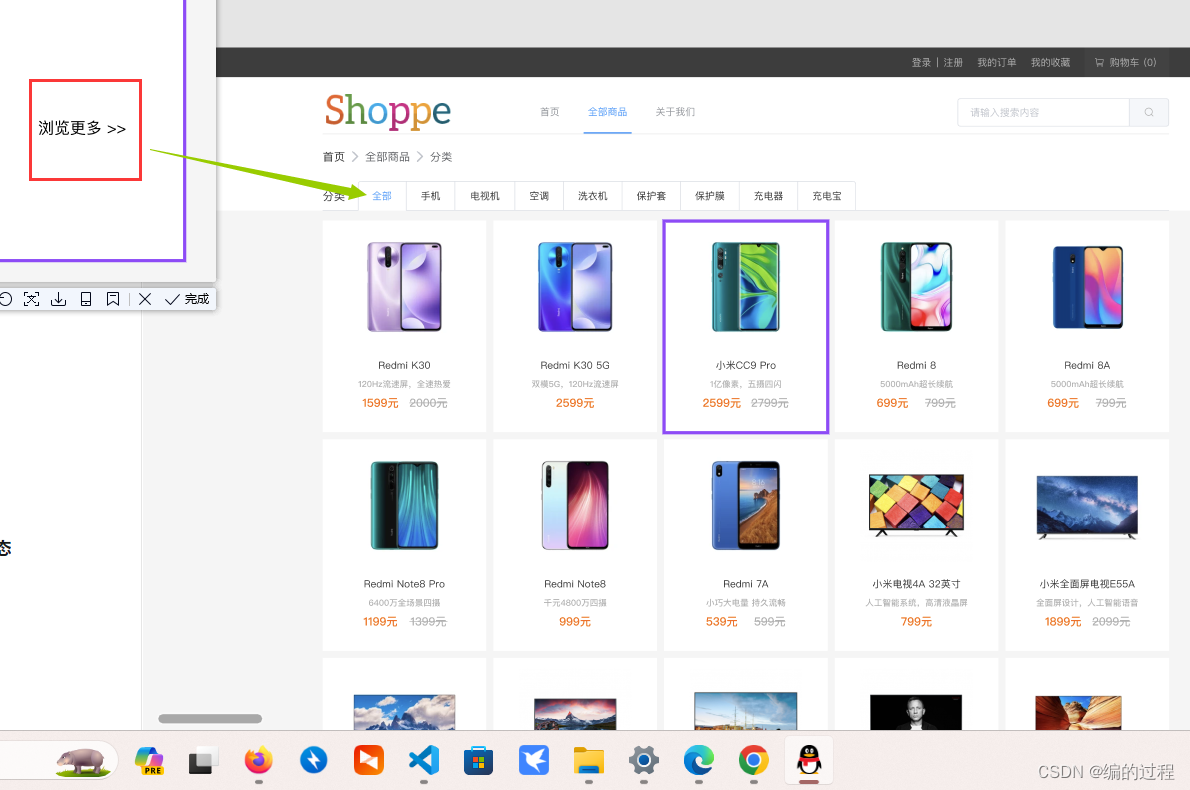
Task: Open 关于我们 in the top navigation
Action: 675,112
